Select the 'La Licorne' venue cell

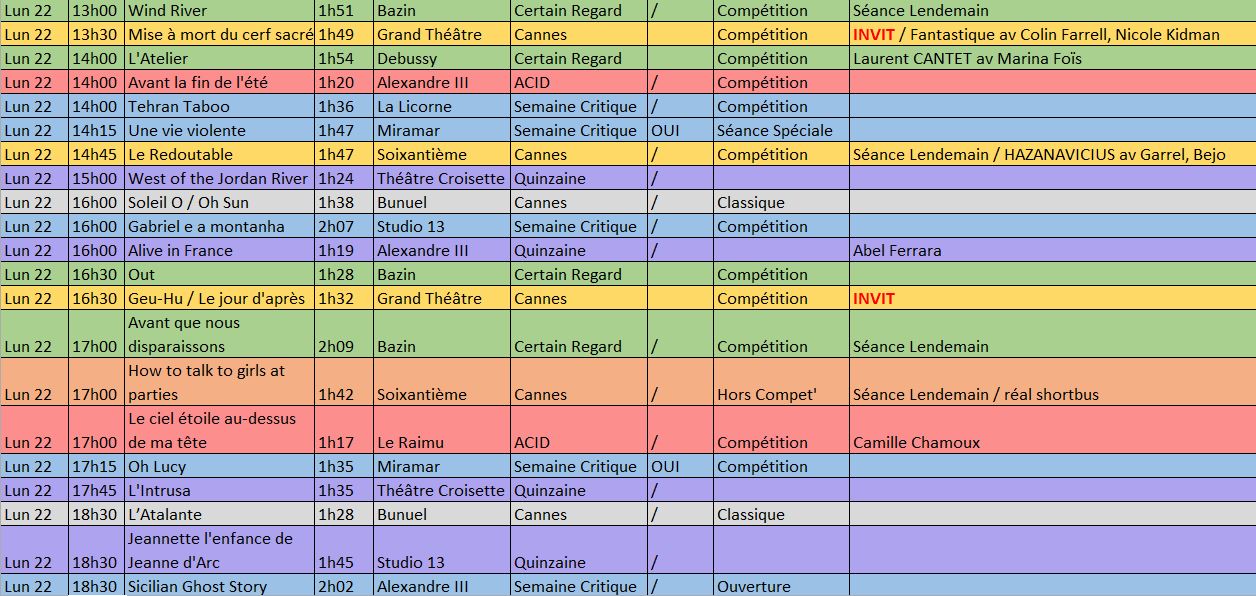point(415,107)
